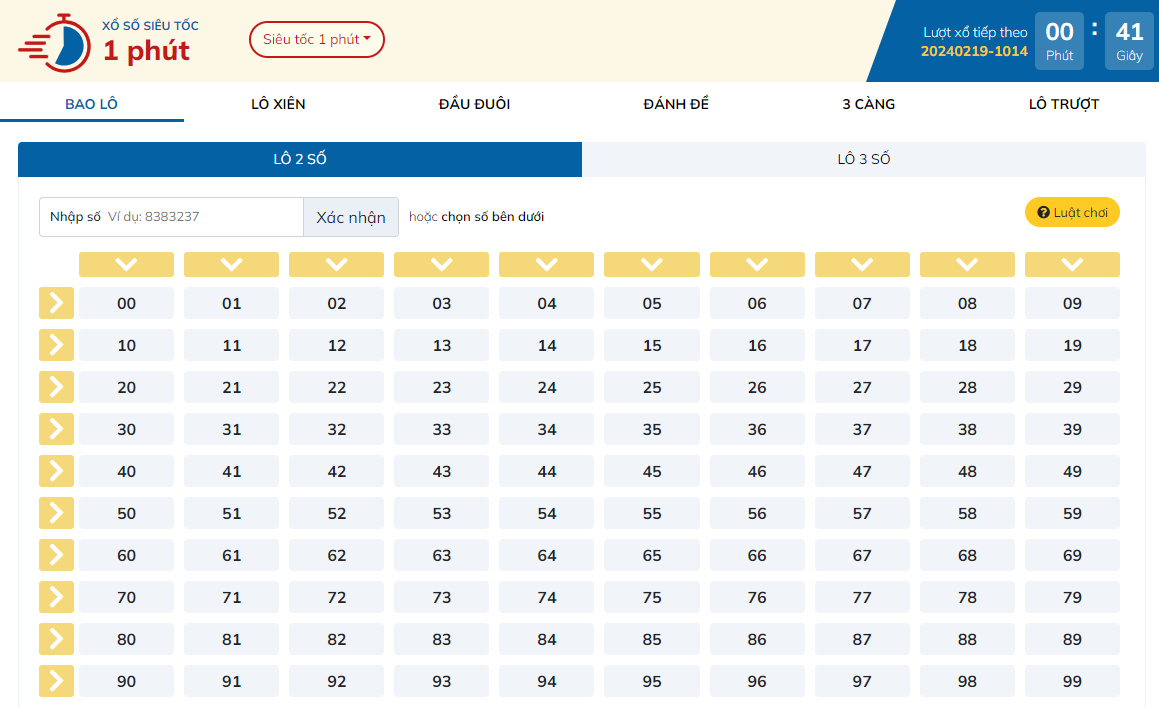
Task: Open the LÔ 3 SỐ tab
Action: point(863,159)
